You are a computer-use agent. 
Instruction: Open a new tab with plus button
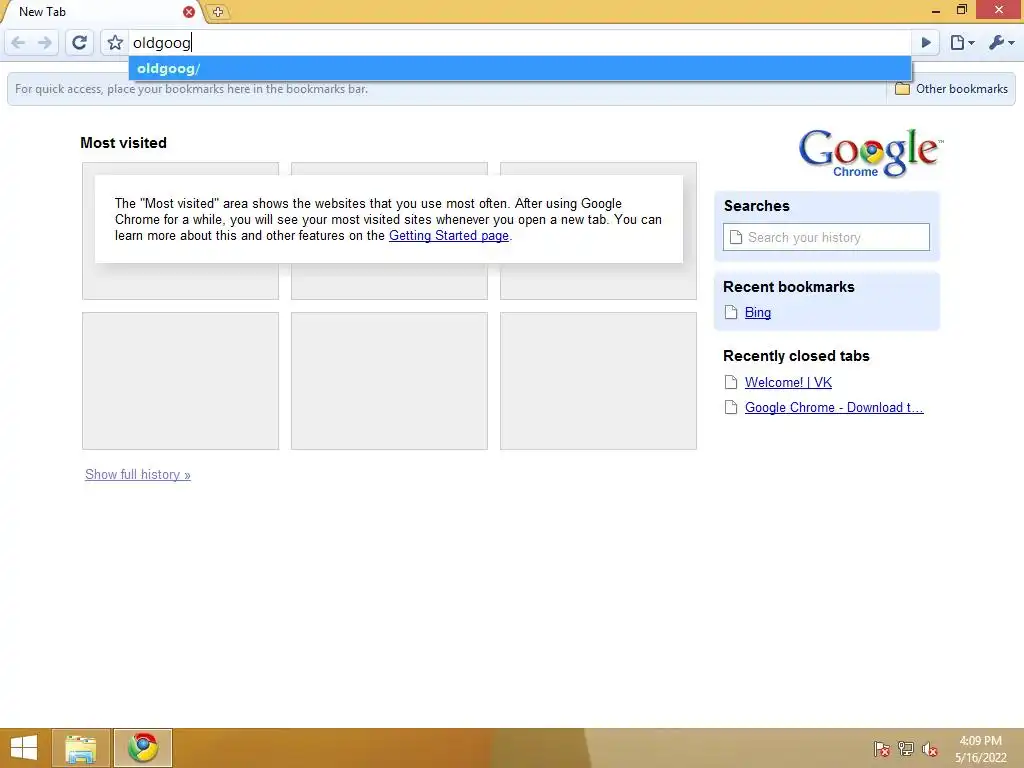(218, 12)
